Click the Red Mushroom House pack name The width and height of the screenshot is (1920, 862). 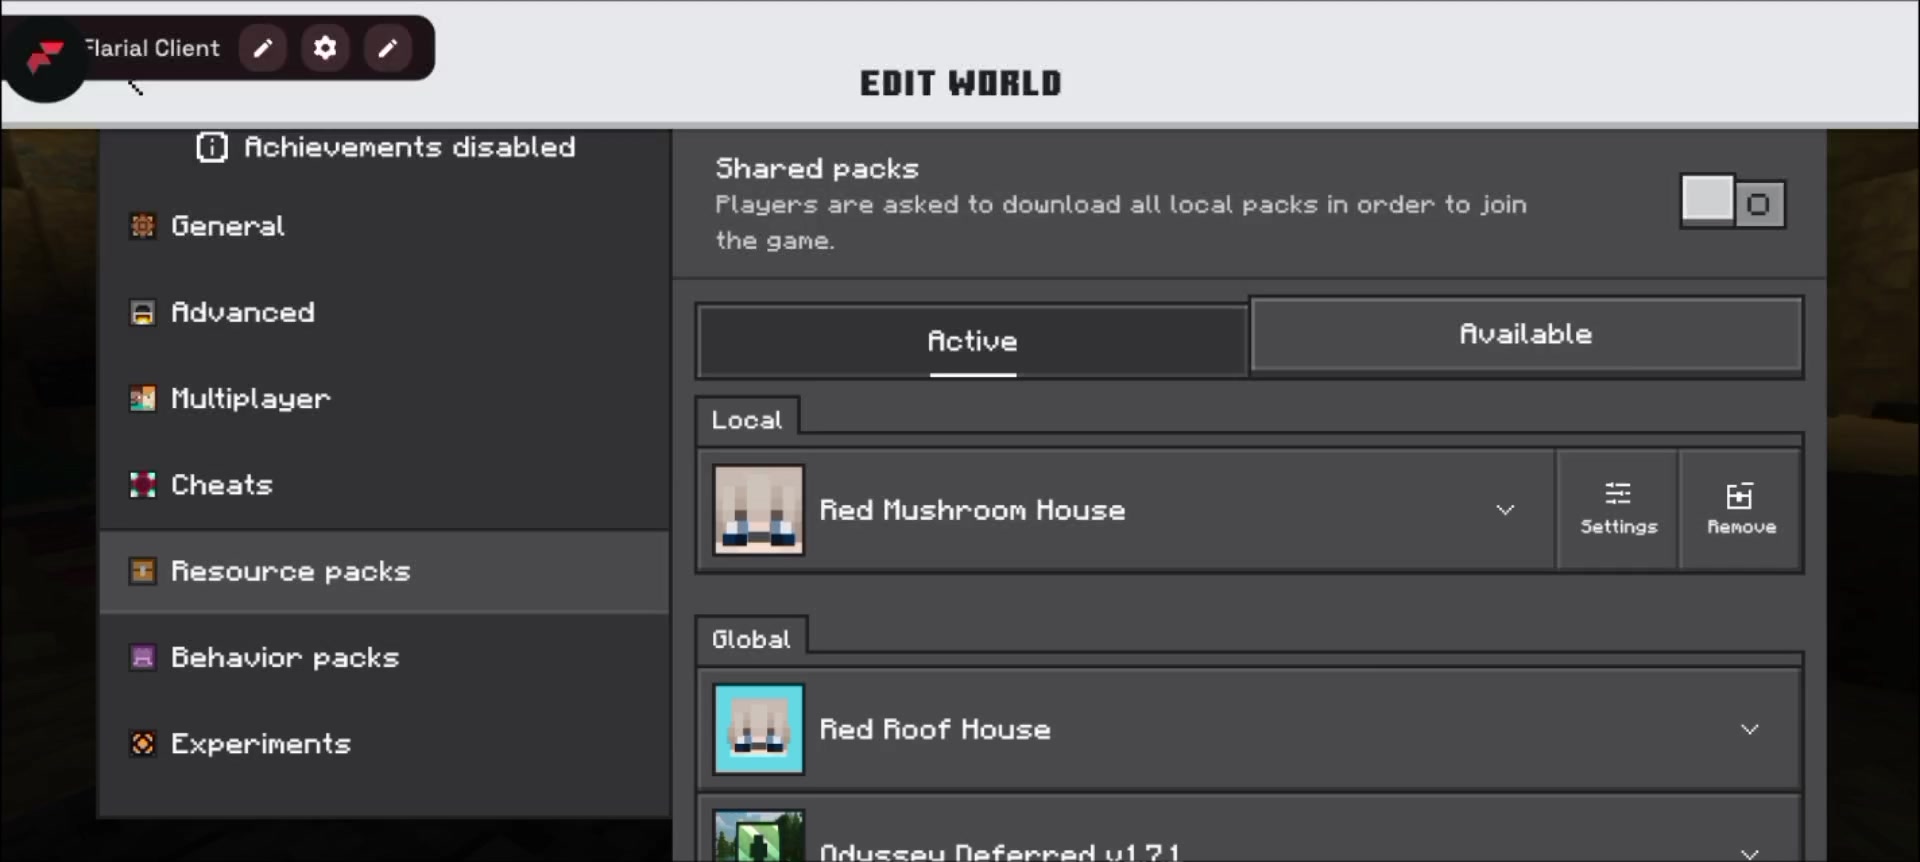(972, 510)
